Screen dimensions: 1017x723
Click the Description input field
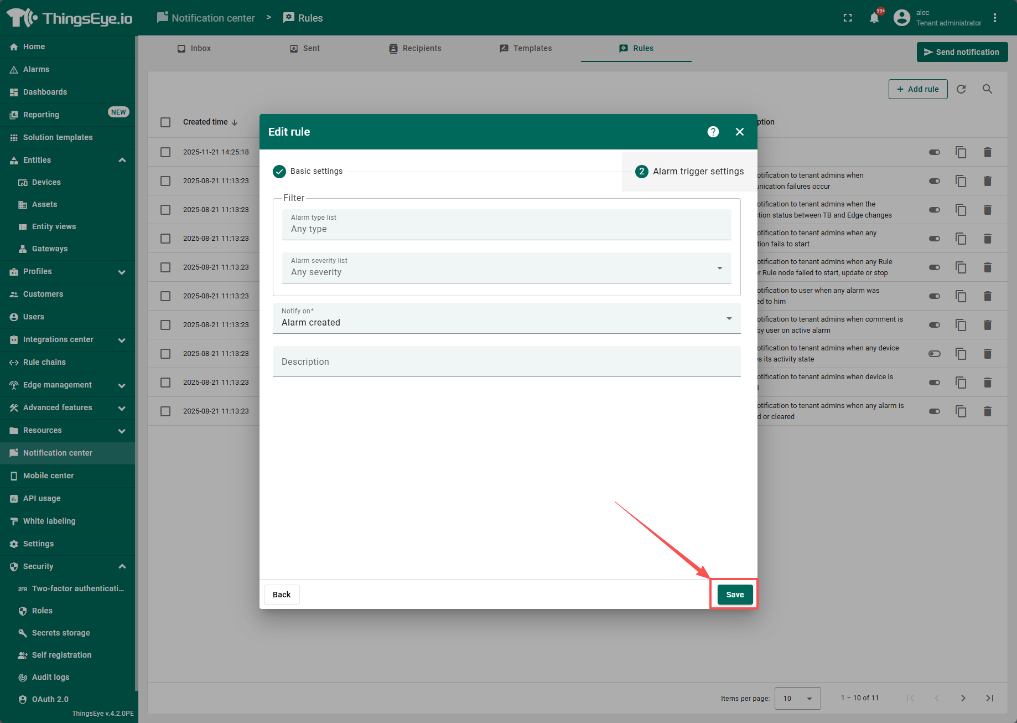pyautogui.click(x=506, y=362)
